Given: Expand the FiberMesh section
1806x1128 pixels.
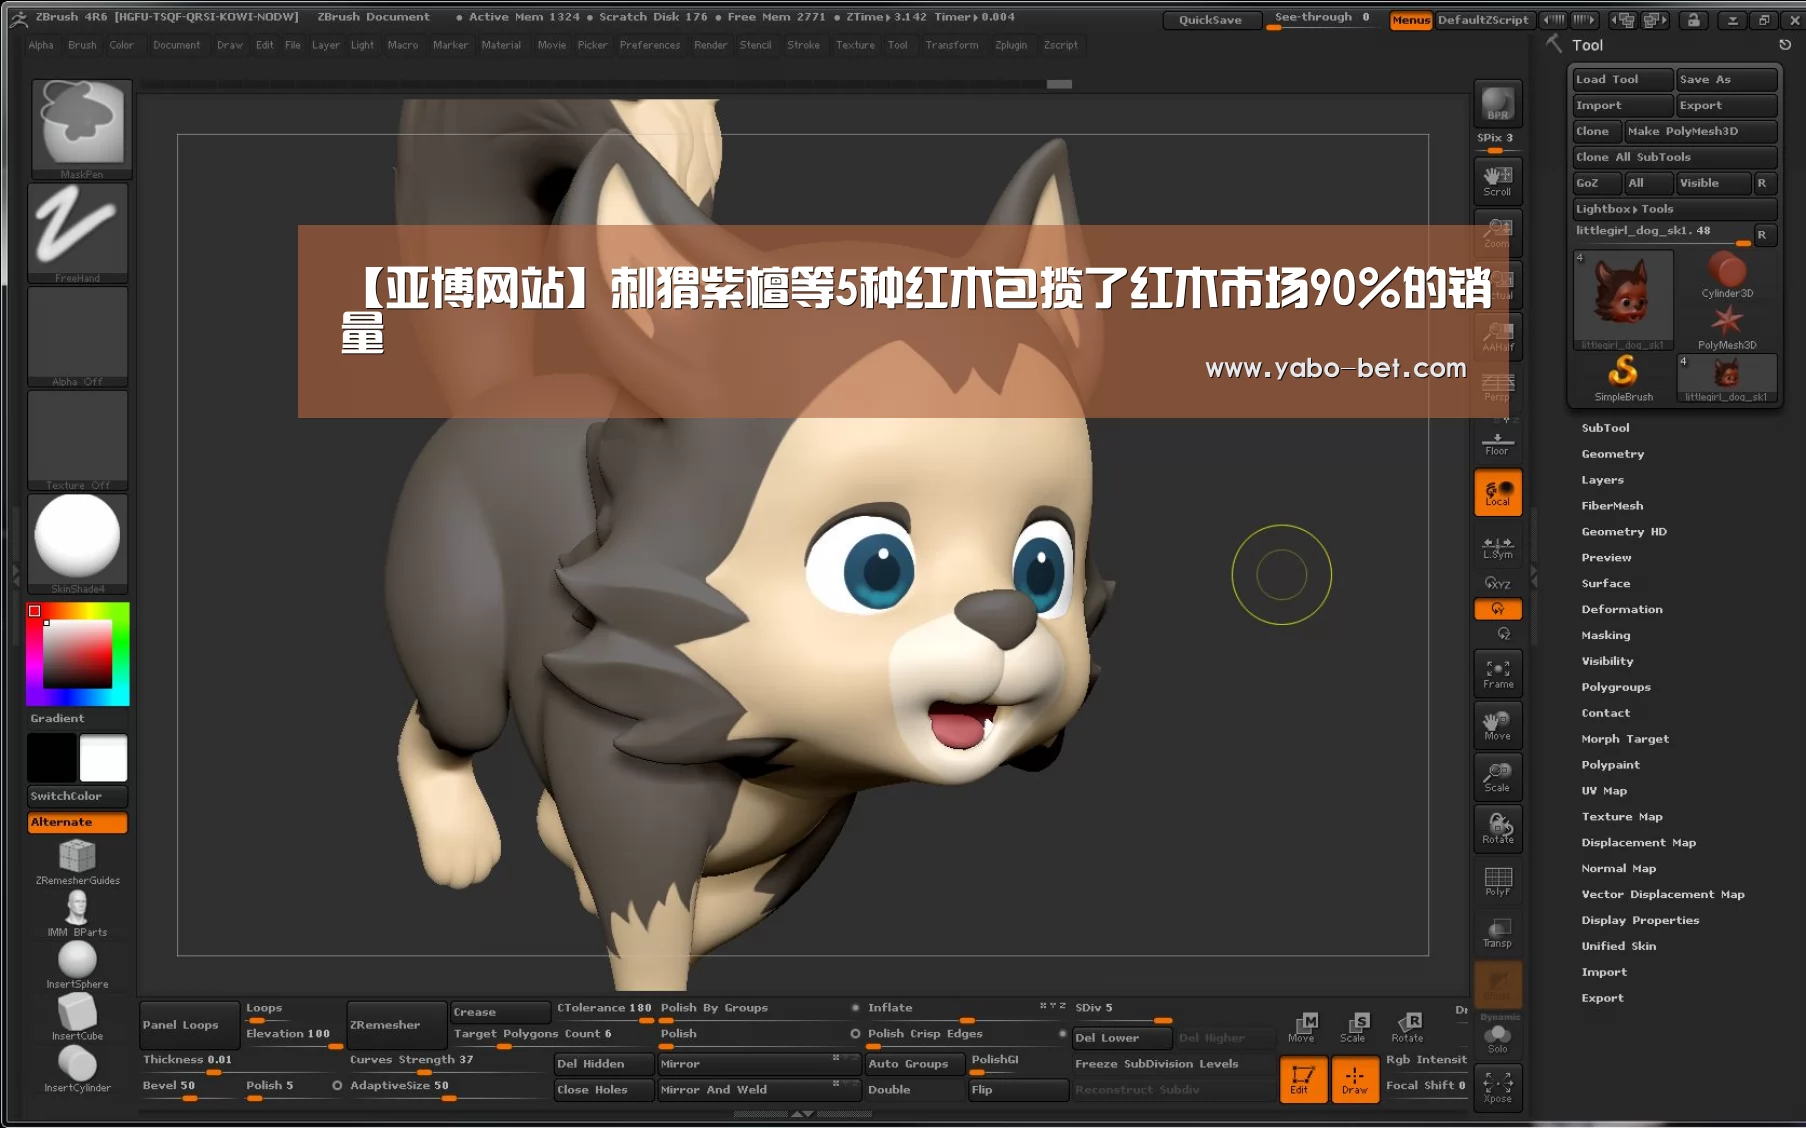Looking at the screenshot, I should click(1612, 506).
